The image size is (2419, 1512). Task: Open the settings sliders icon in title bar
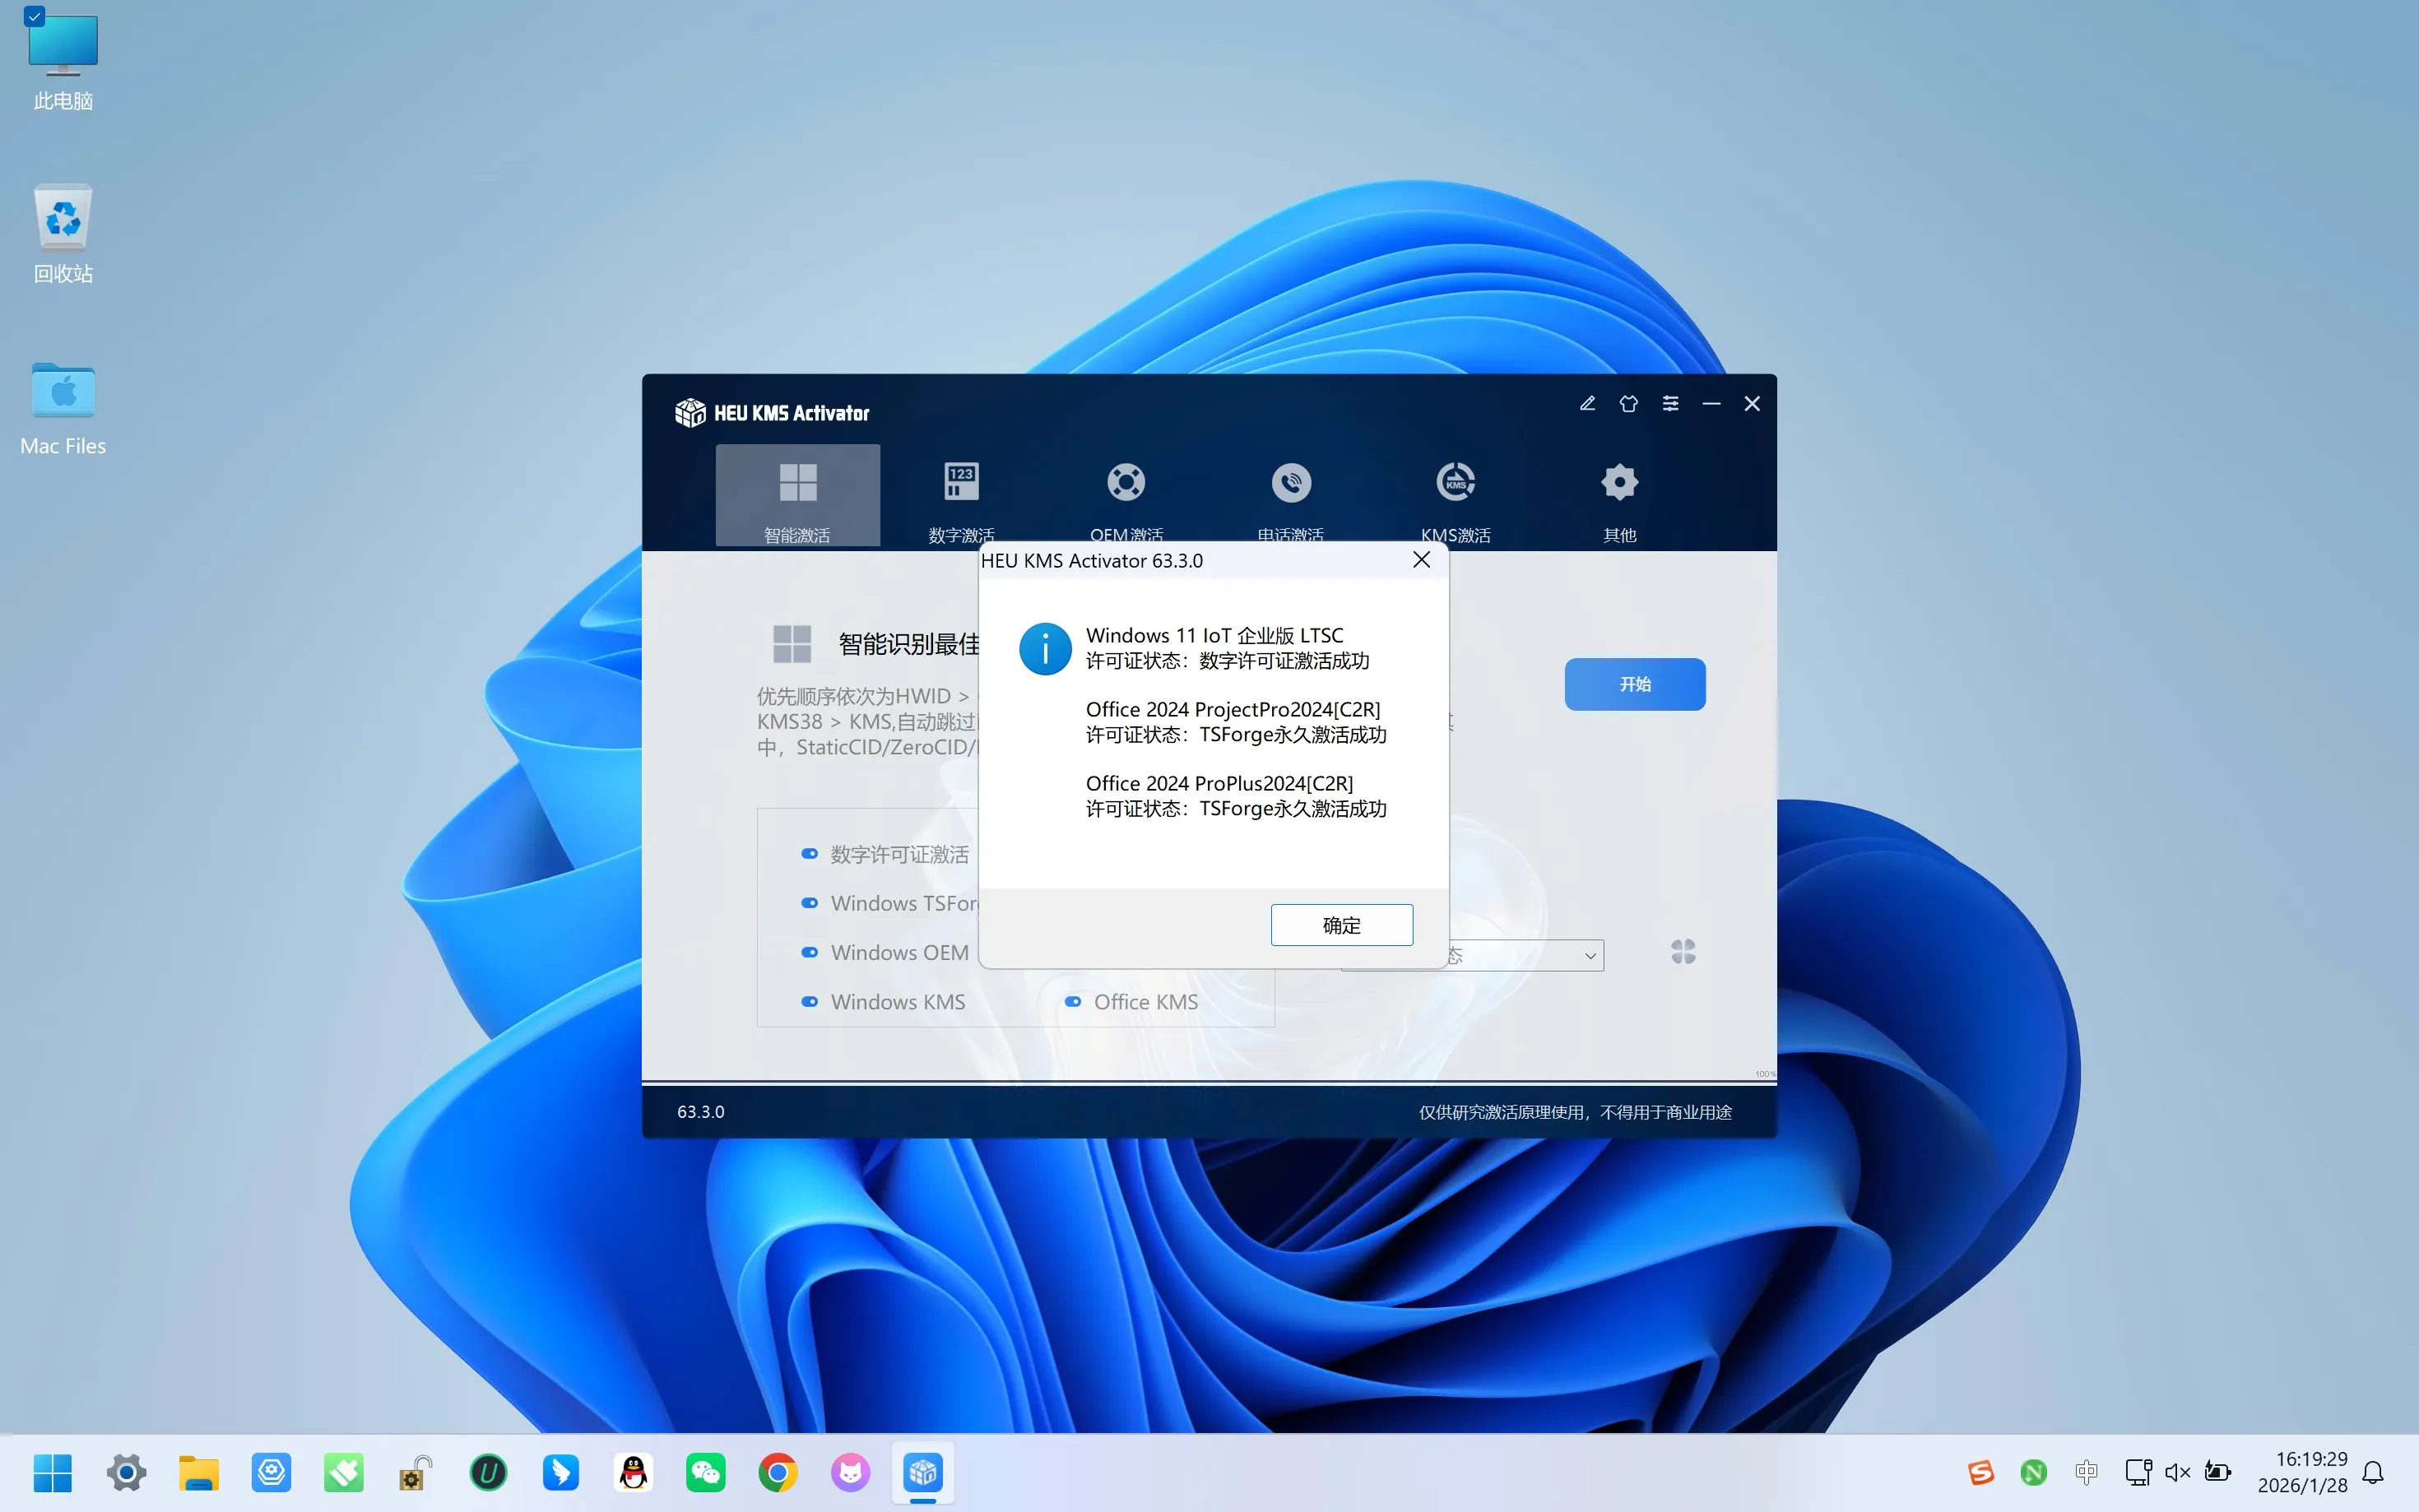[x=1670, y=404]
